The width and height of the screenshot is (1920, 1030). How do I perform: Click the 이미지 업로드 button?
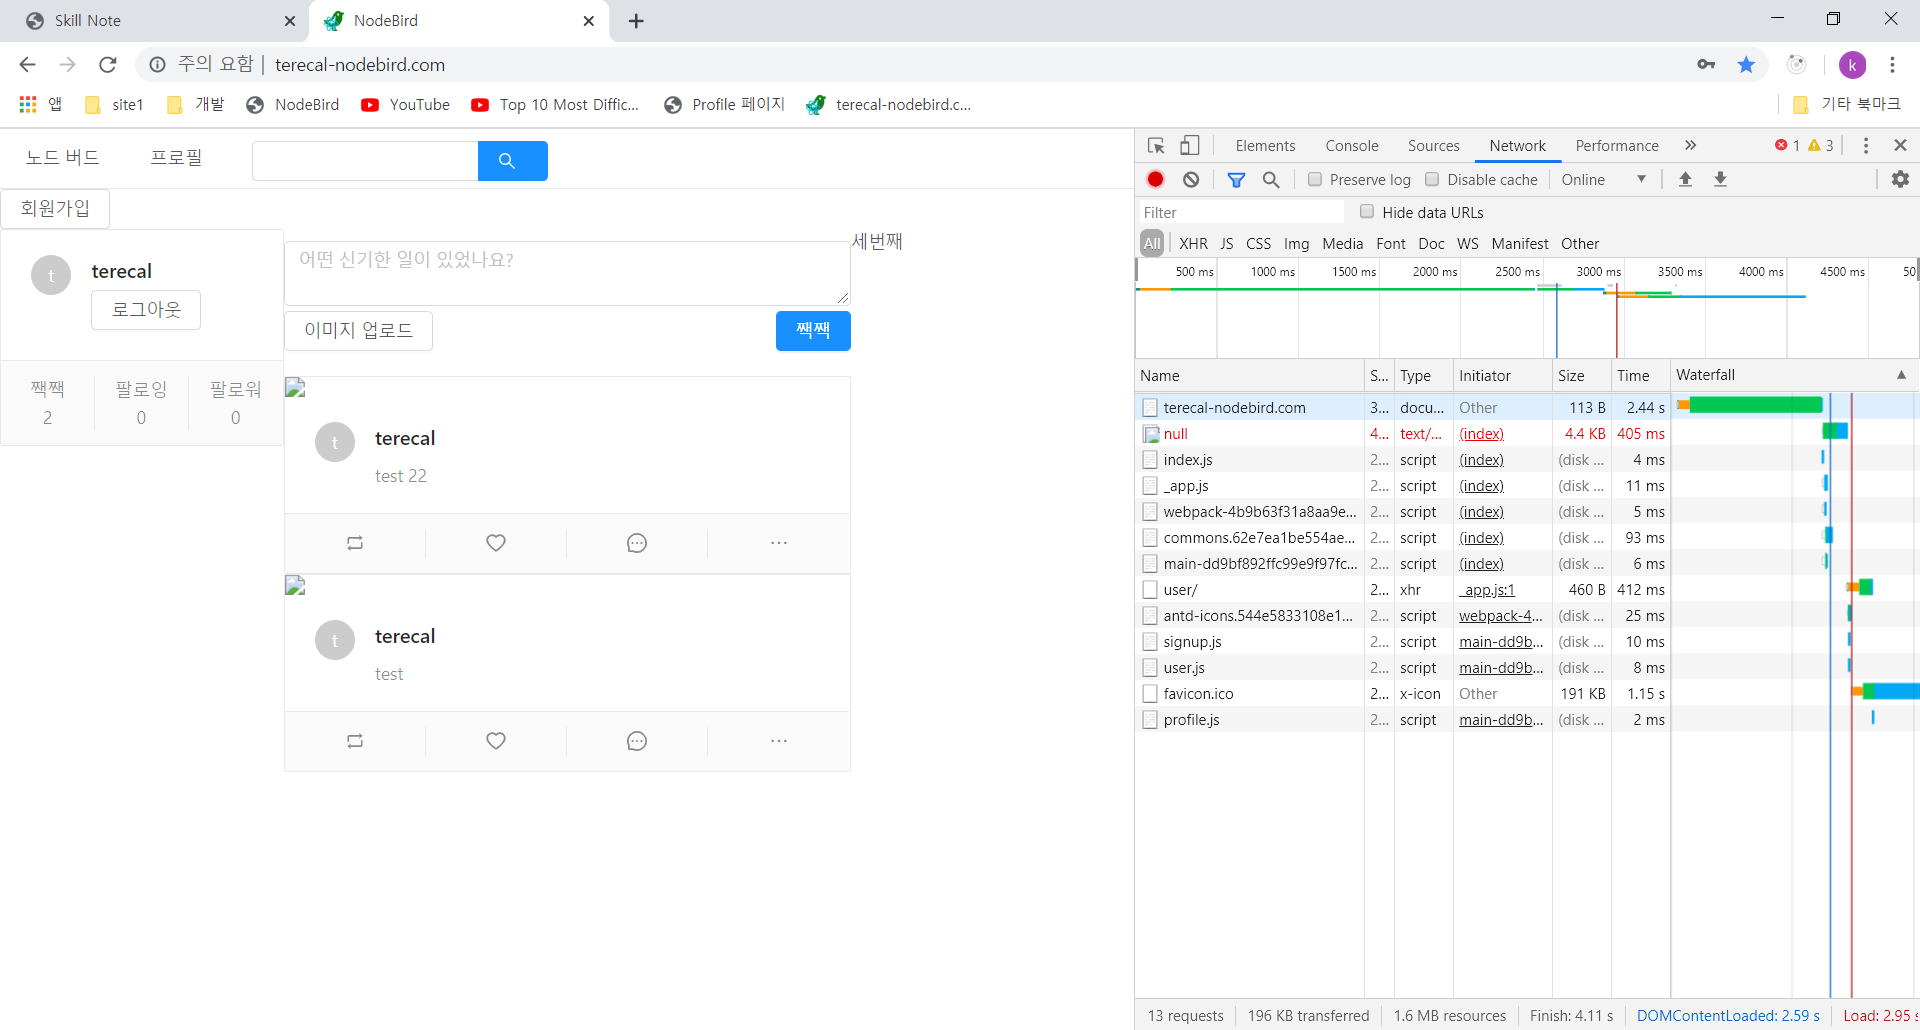coord(358,331)
